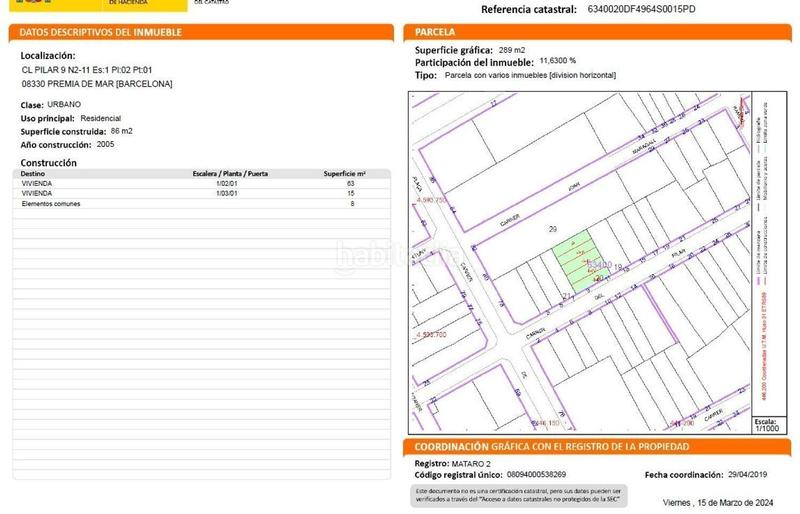Click the green highlighted parcel on the map
The height and width of the screenshot is (514, 800).
coord(578,264)
